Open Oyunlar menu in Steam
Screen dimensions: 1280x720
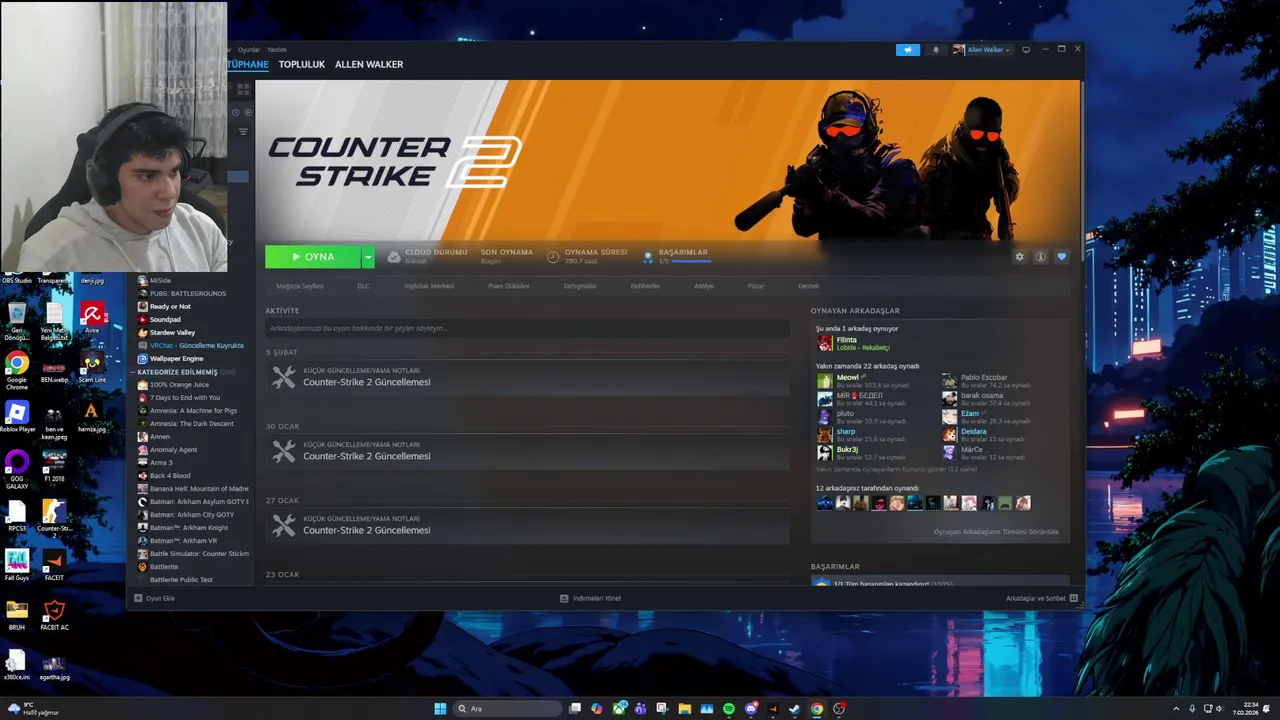click(x=248, y=50)
